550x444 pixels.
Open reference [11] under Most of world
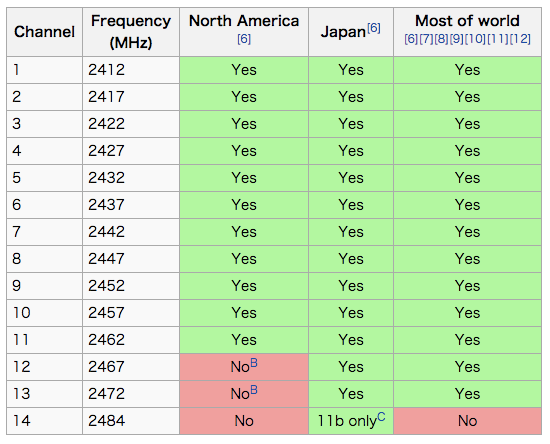[497, 39]
